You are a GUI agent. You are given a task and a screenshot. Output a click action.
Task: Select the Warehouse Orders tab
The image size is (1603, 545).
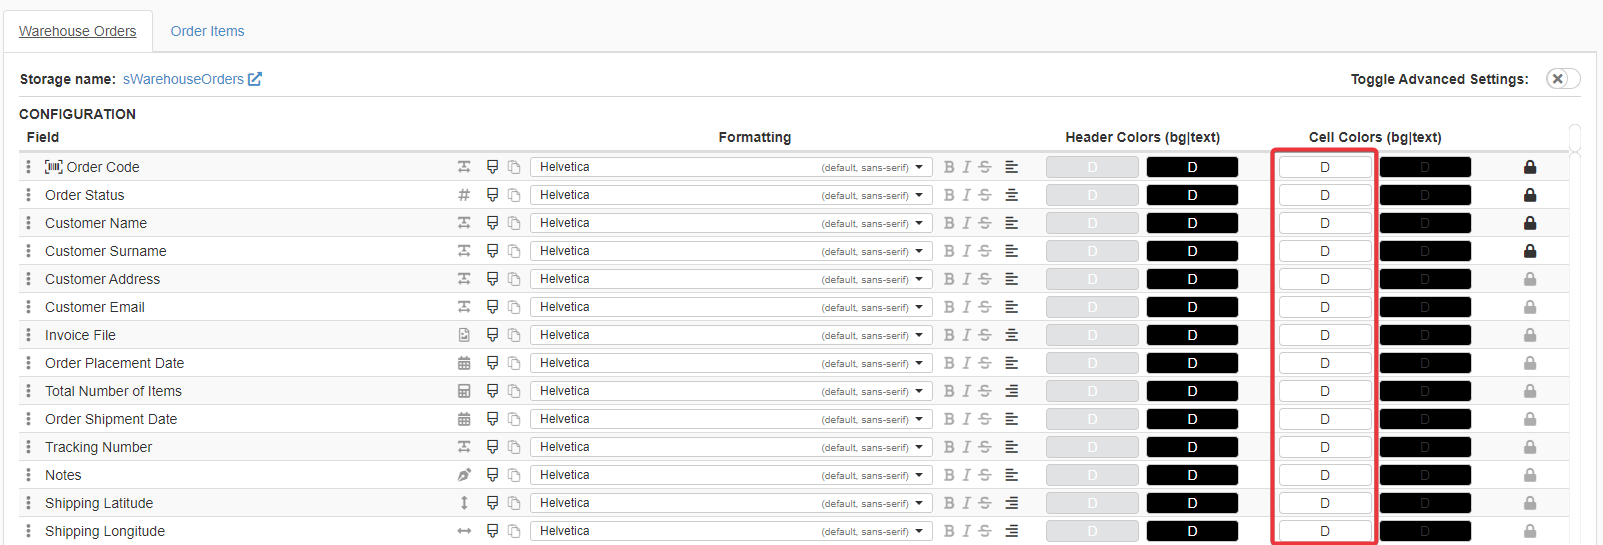click(x=77, y=31)
